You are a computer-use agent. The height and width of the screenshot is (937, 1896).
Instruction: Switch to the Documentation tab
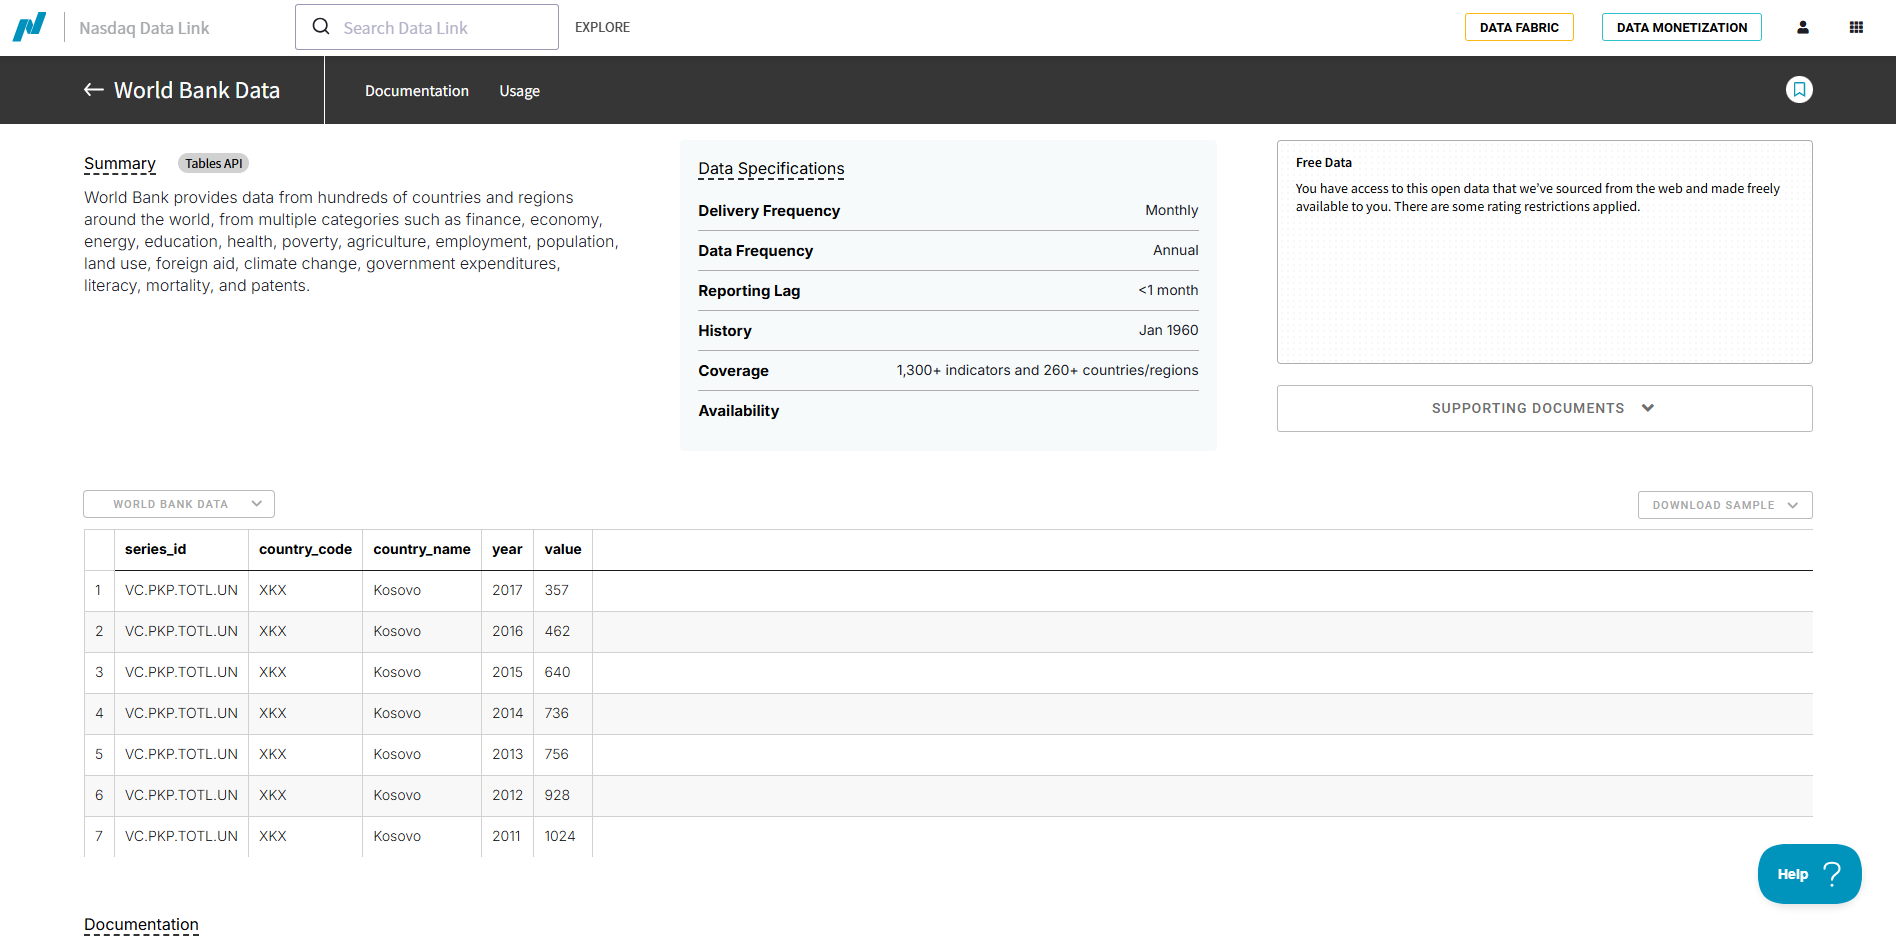click(x=417, y=91)
